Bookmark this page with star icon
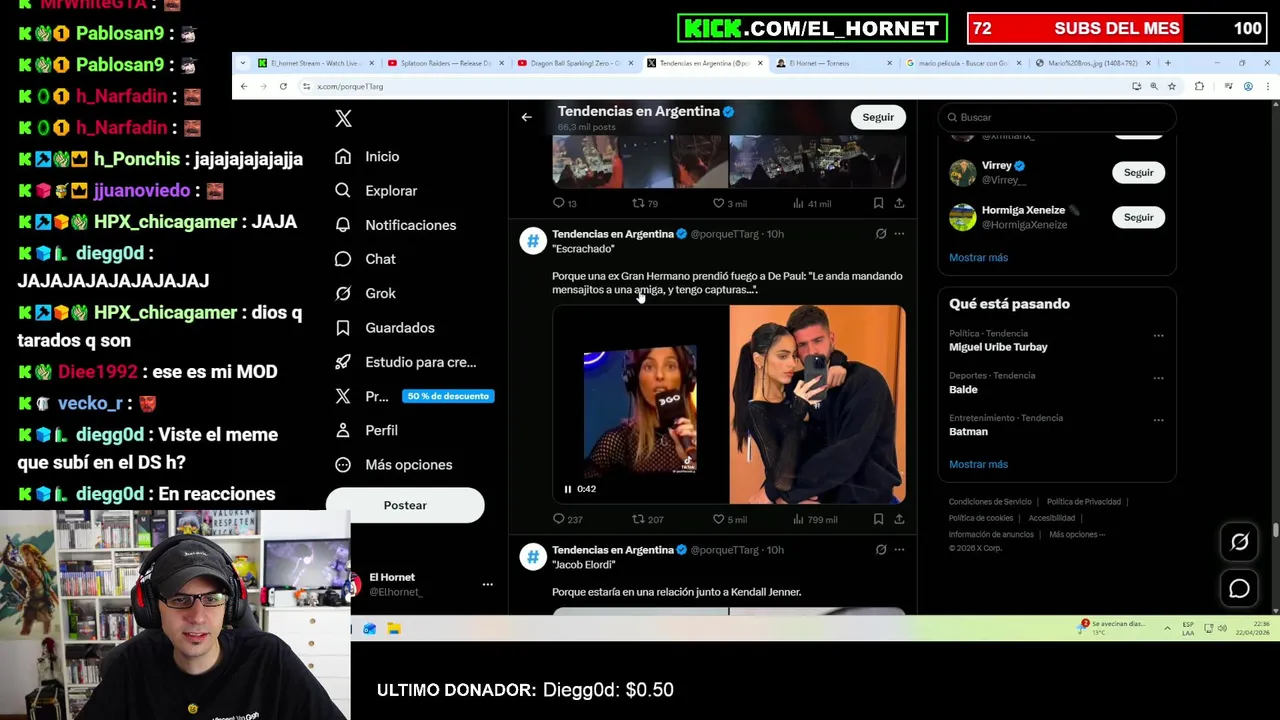This screenshot has height=720, width=1280. 1172,86
